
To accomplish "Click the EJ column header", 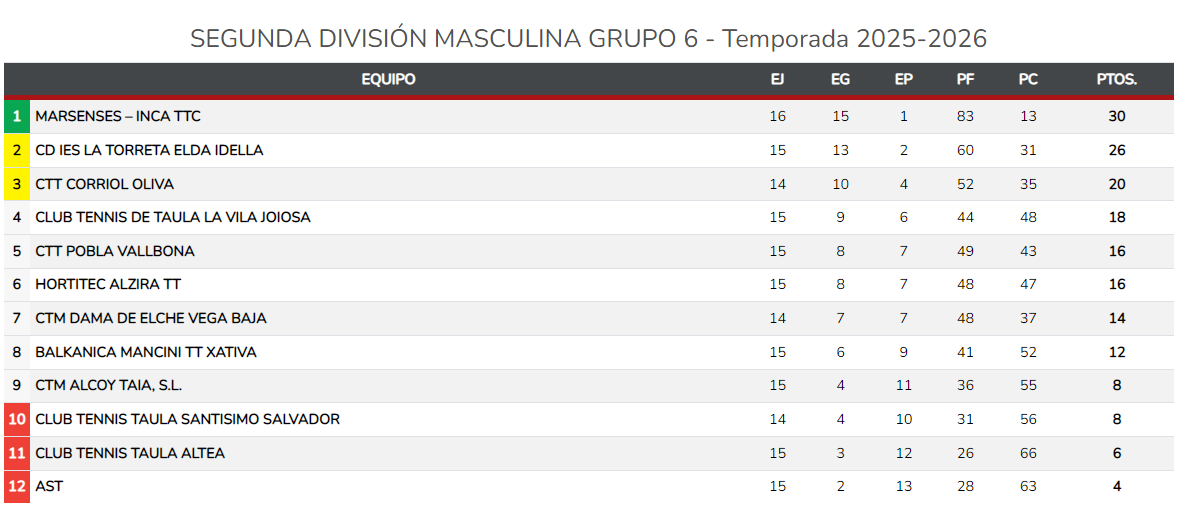I will tap(777, 80).
